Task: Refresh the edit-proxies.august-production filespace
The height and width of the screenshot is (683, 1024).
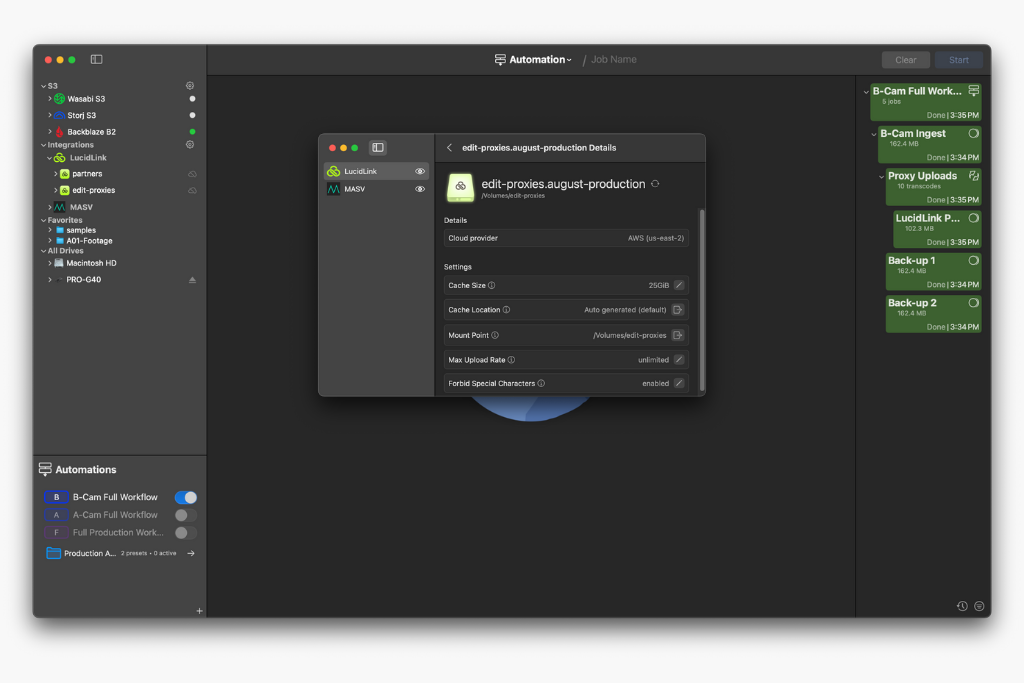Action: [655, 184]
